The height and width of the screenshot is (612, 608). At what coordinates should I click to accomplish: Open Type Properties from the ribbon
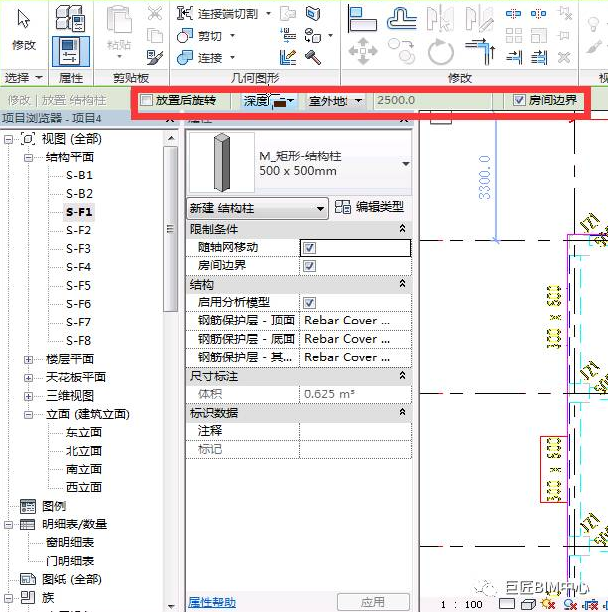(70, 18)
